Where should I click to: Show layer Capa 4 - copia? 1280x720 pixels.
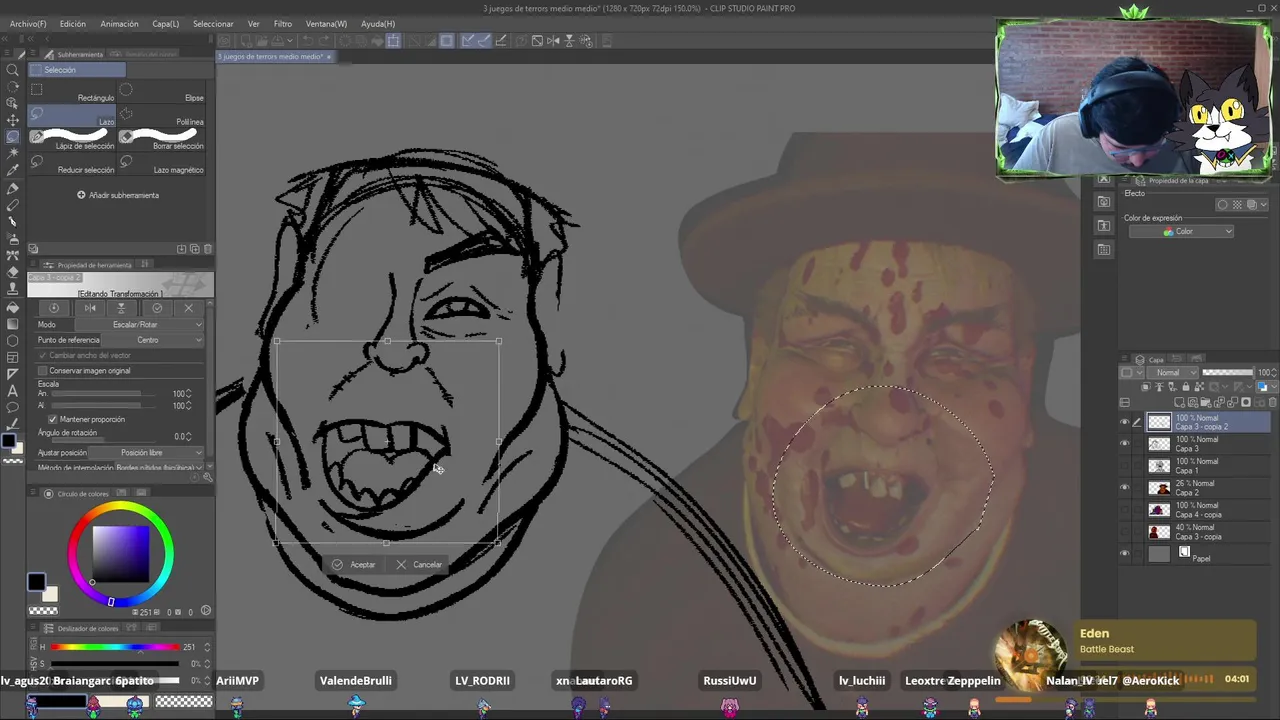tap(1124, 510)
